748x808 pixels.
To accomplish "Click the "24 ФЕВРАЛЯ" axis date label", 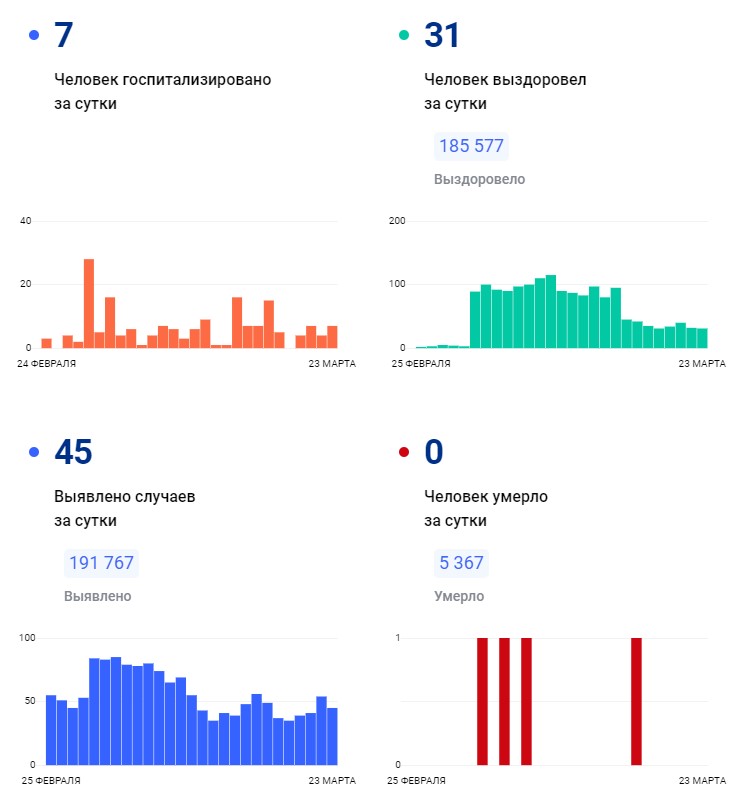I will pyautogui.click(x=47, y=363).
